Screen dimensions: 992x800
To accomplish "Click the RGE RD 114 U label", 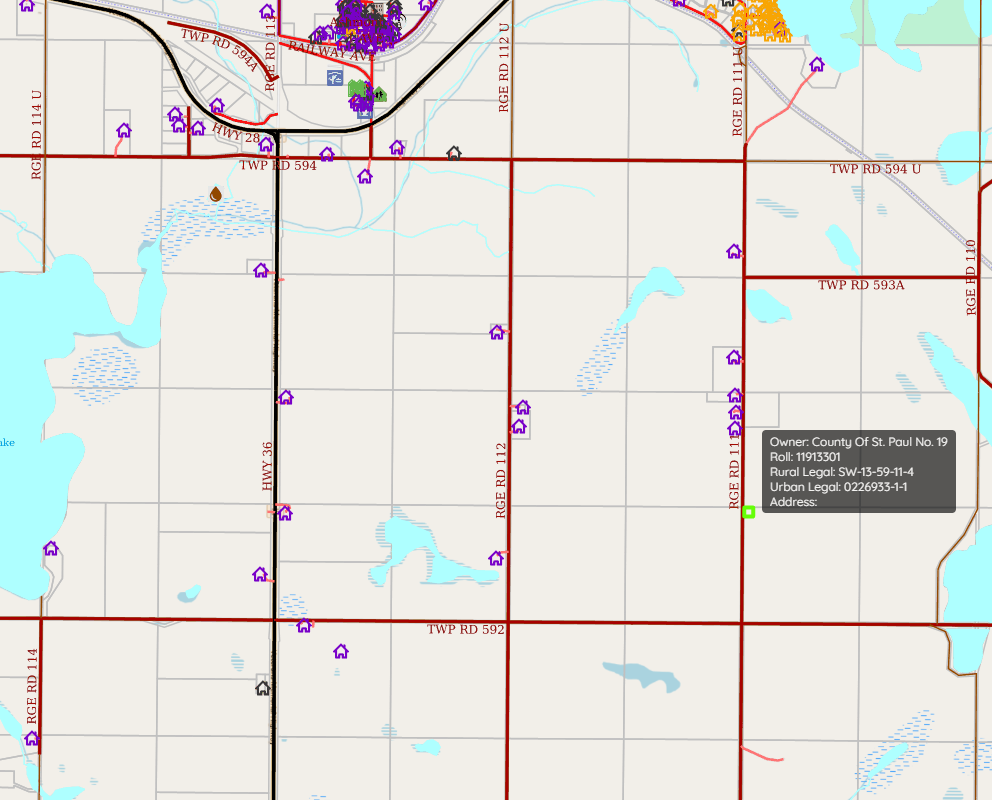I will (36, 134).
